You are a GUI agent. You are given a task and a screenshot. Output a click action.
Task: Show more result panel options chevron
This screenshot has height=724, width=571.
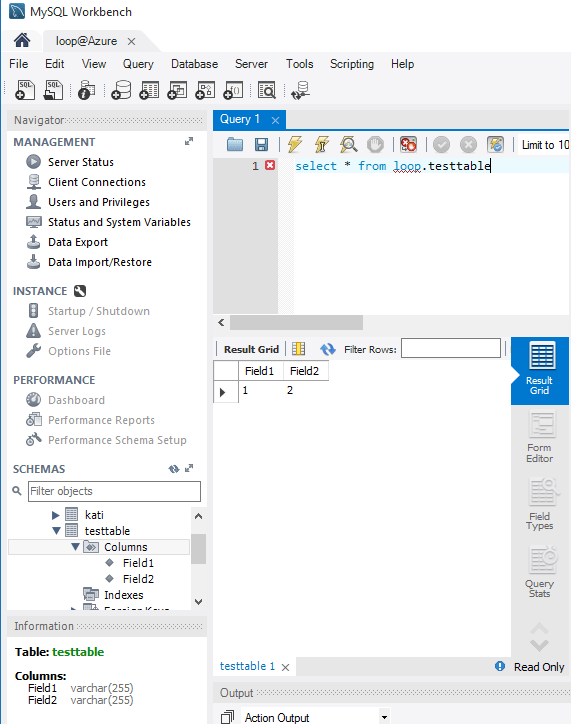(x=539, y=645)
